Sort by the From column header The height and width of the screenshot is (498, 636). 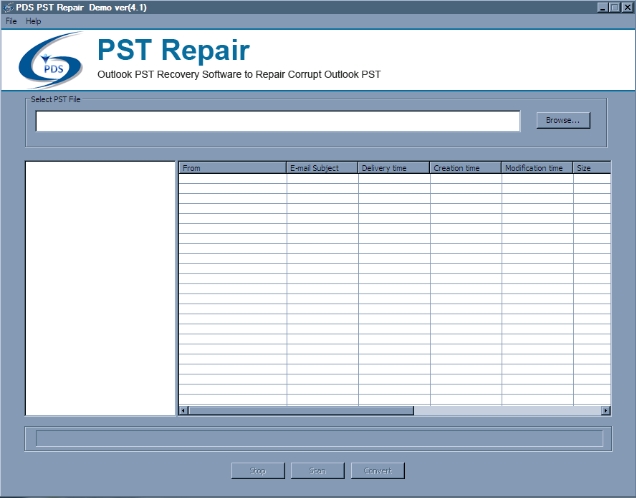point(232,168)
